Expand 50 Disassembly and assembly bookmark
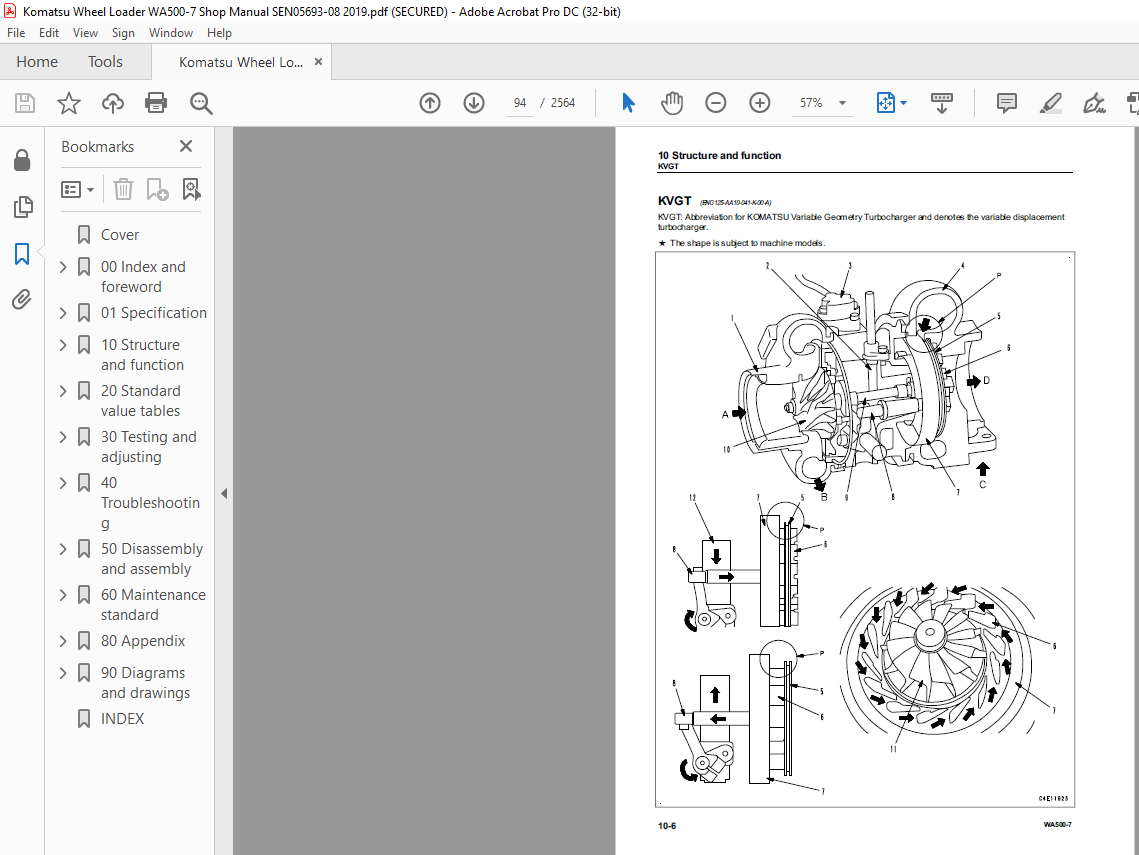Viewport: 1139px width, 855px height. 63,549
